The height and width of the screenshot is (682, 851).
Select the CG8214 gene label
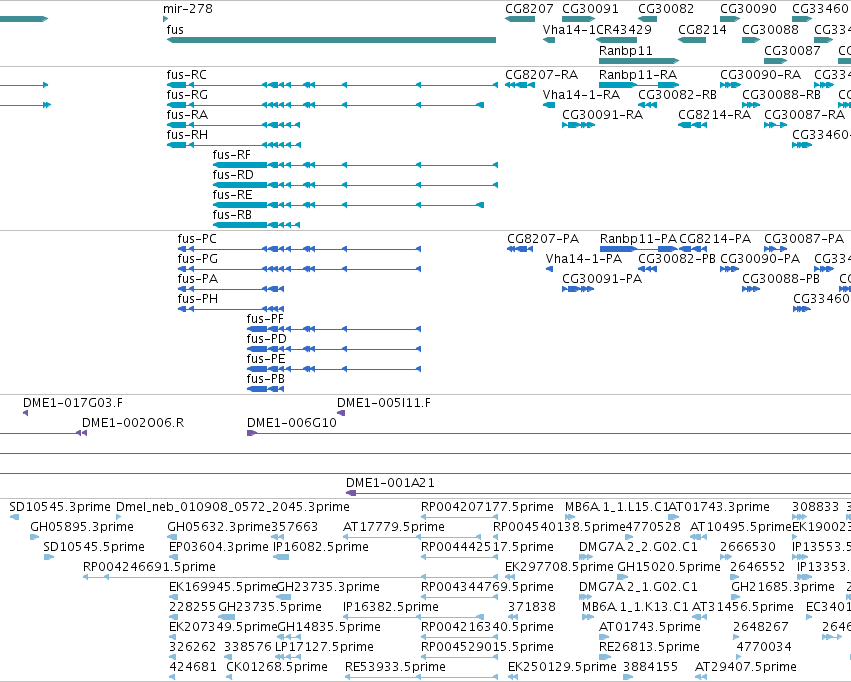pyautogui.click(x=702, y=29)
